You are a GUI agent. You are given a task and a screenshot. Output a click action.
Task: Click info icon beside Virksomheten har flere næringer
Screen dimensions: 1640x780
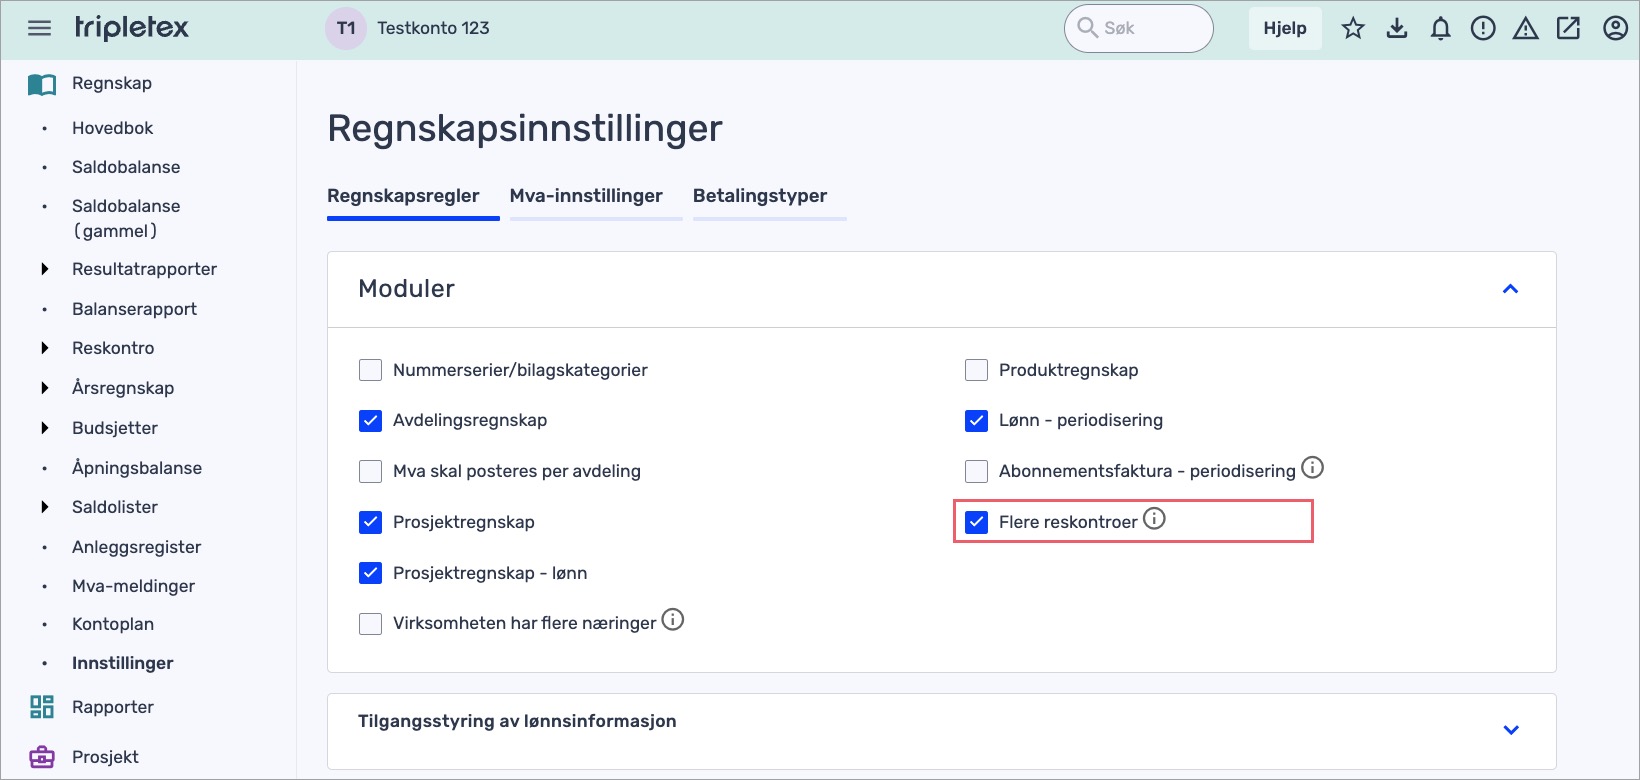point(673,619)
